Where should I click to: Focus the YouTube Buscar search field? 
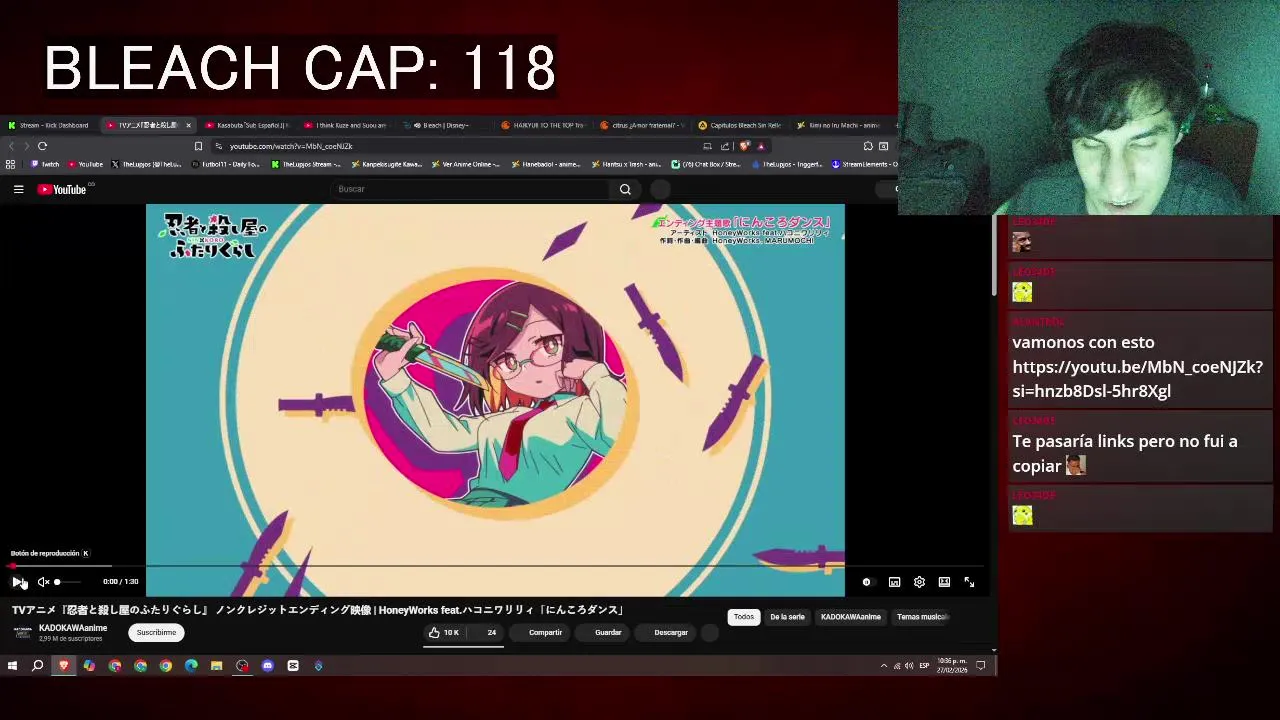470,189
